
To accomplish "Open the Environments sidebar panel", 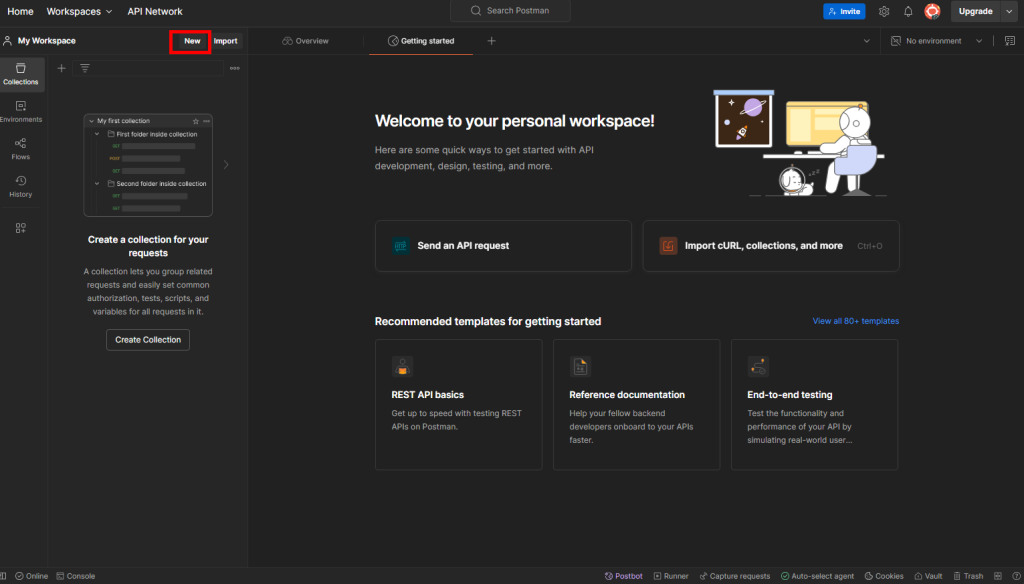I will tap(21, 111).
